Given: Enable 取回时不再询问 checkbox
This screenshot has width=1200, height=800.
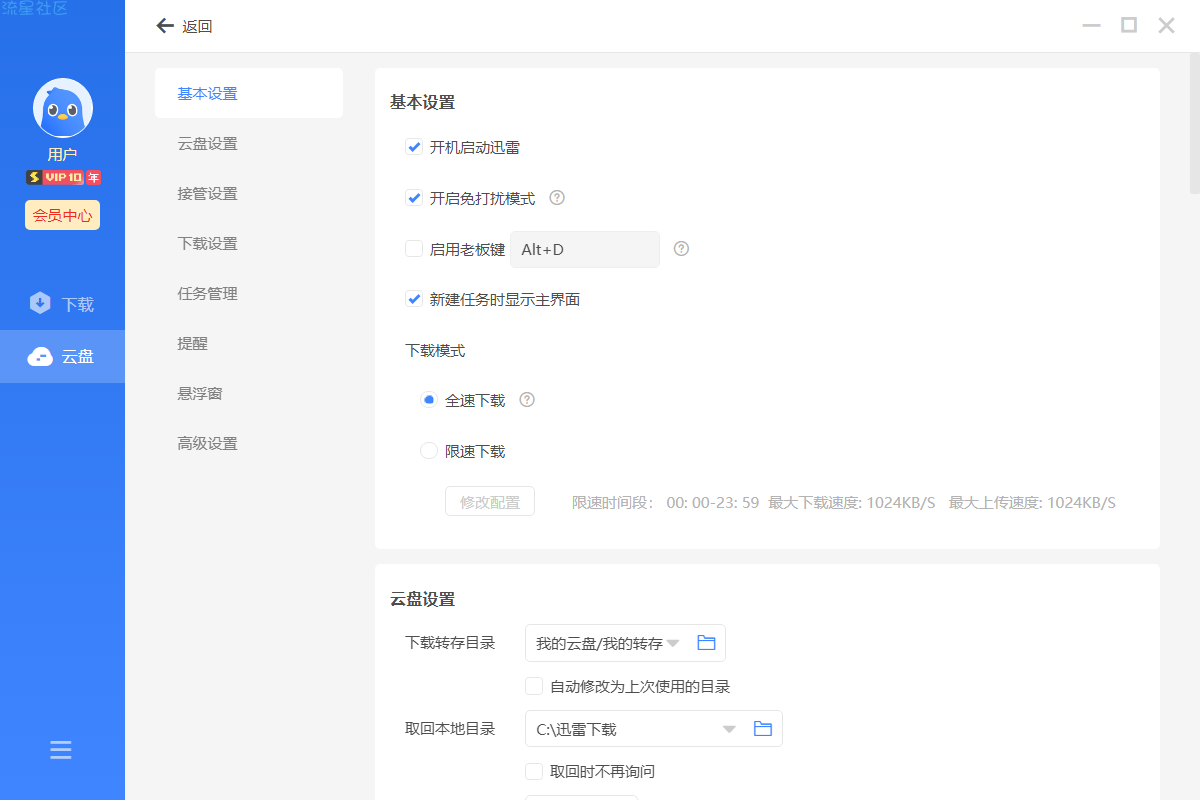Looking at the screenshot, I should pyautogui.click(x=534, y=771).
